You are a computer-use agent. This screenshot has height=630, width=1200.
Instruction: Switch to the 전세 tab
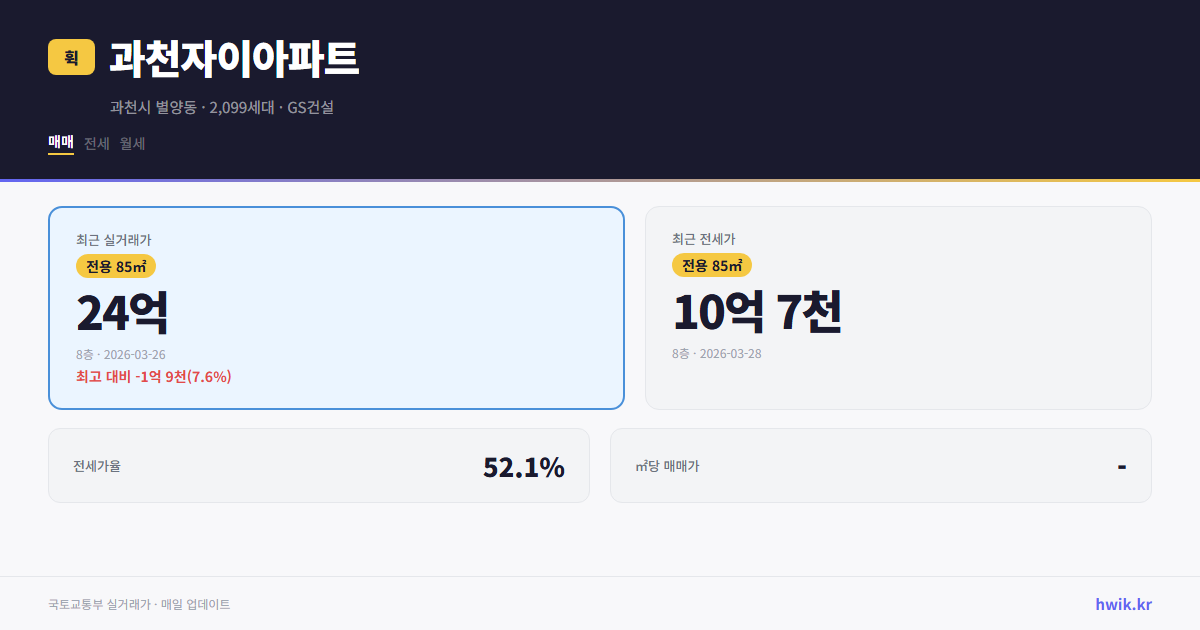95,143
